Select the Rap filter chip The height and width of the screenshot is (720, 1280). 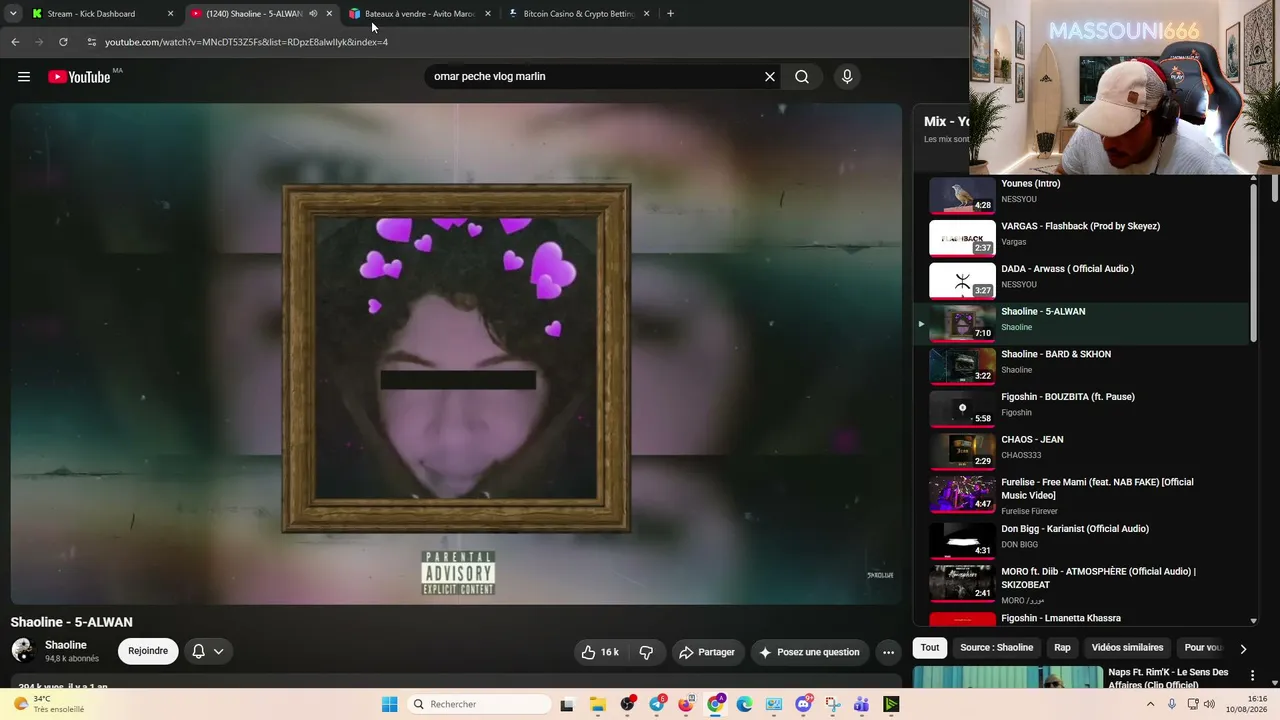(x=1062, y=648)
